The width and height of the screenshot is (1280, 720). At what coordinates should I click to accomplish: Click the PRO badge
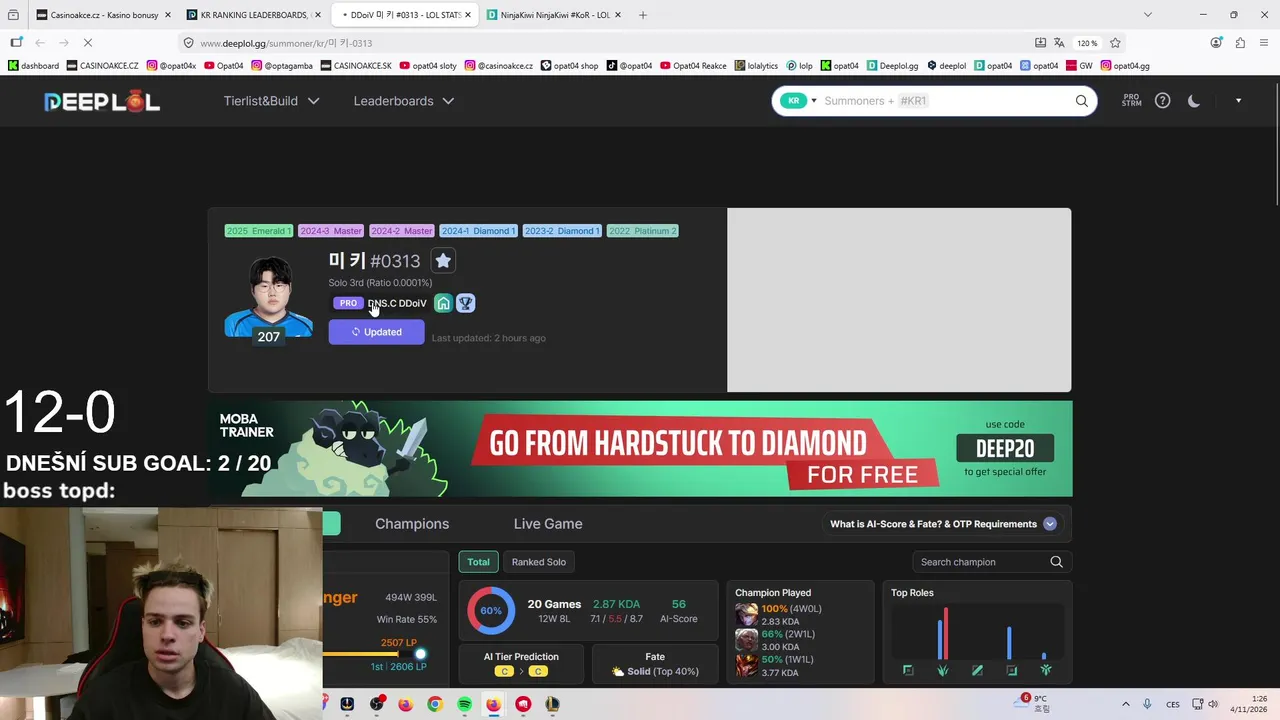pyautogui.click(x=348, y=303)
